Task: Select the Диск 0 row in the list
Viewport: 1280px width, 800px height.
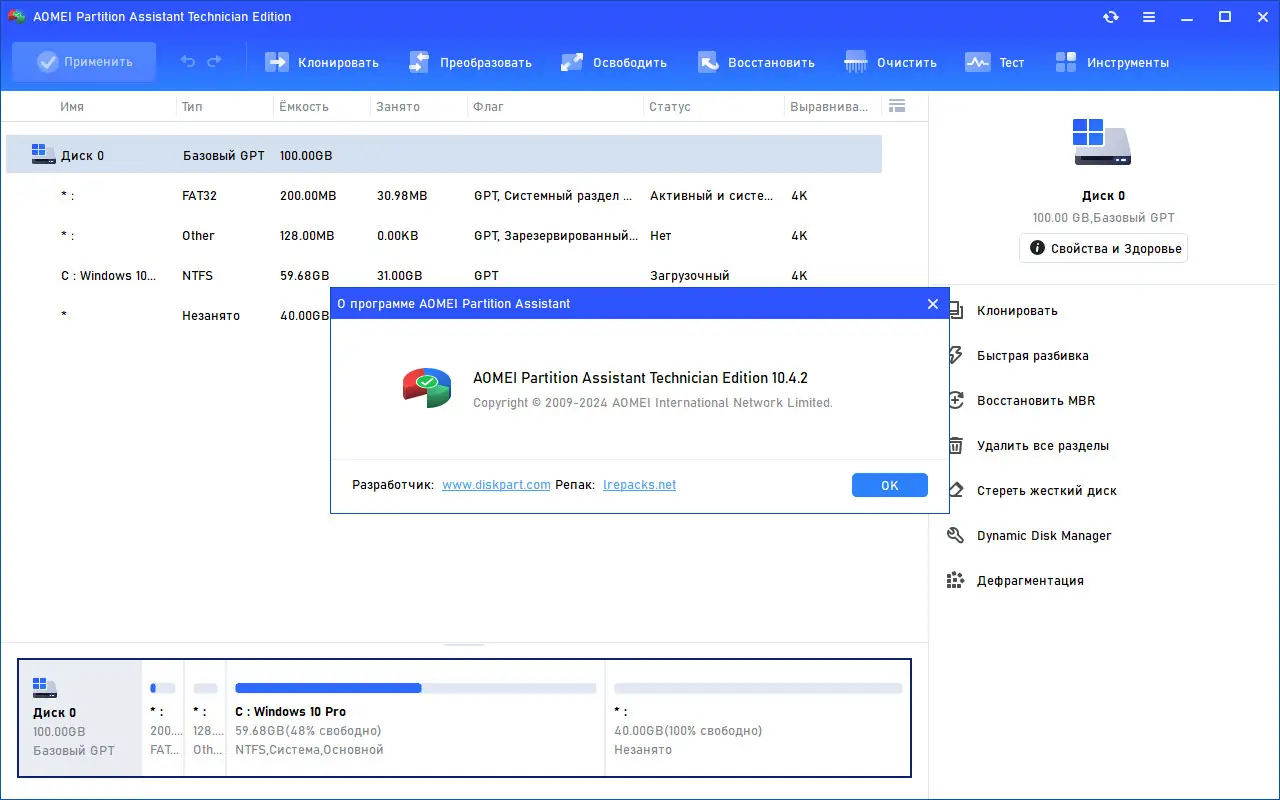Action: pyautogui.click(x=444, y=155)
